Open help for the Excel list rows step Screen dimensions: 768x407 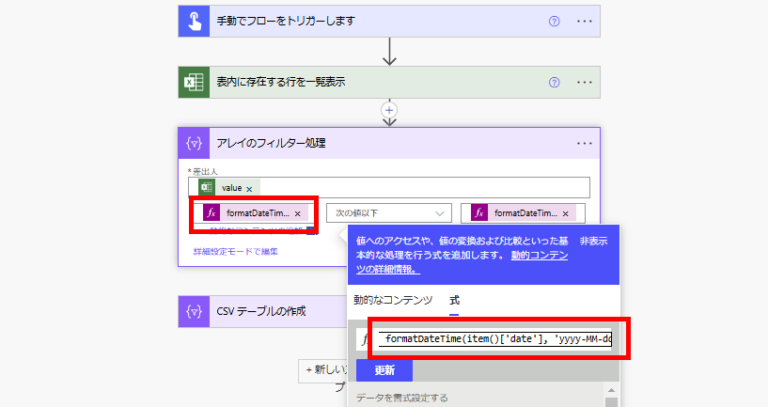click(554, 82)
